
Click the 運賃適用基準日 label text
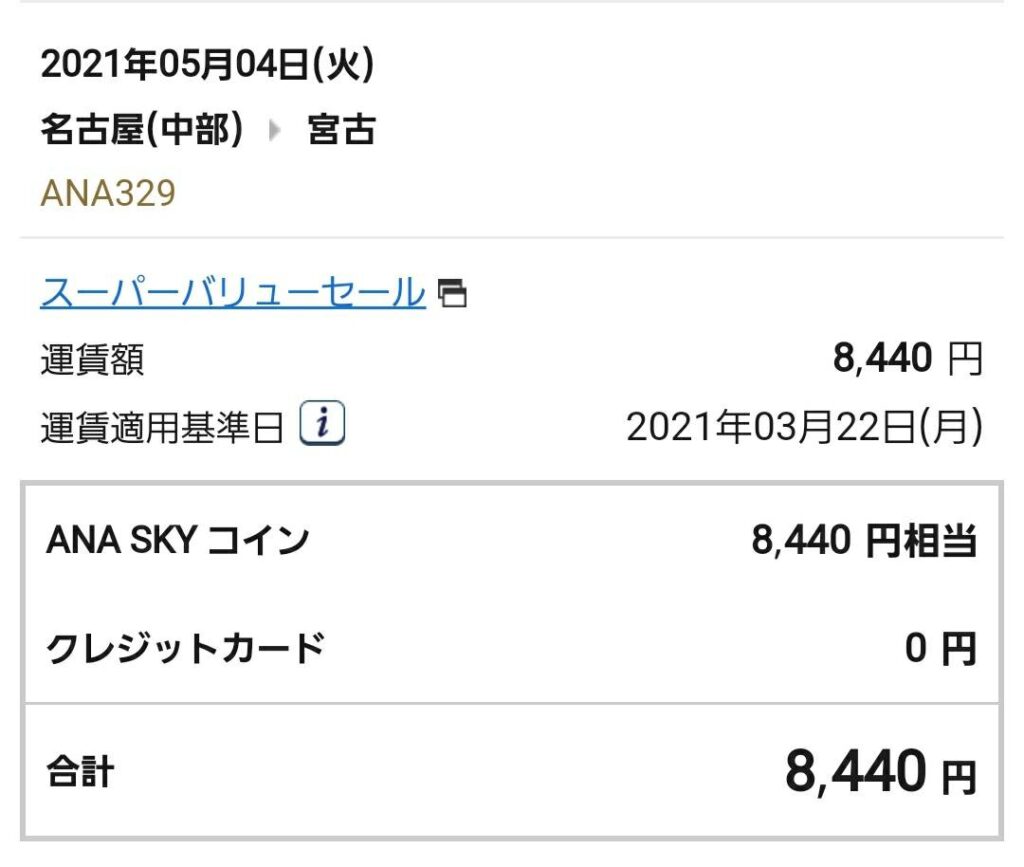click(162, 428)
